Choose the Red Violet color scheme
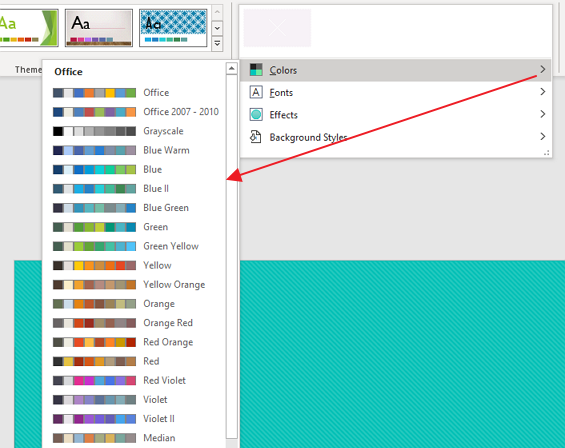Image resolution: width=565 pixels, height=448 pixels. [x=136, y=380]
